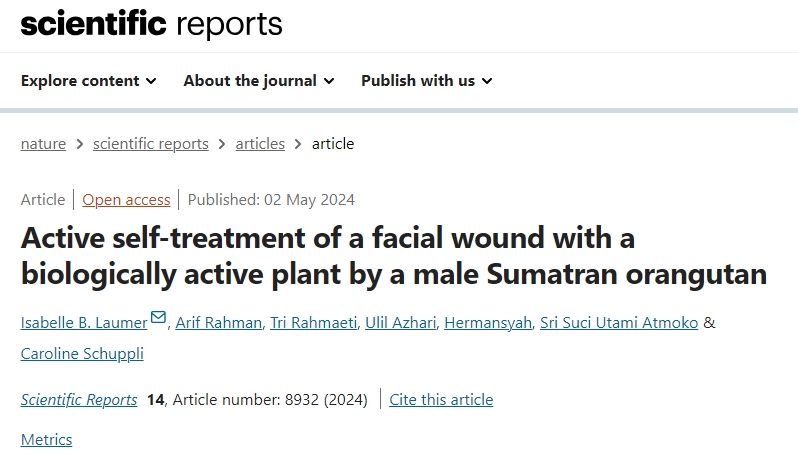
Task: Expand the Publish with us chevron
Action: coord(487,81)
